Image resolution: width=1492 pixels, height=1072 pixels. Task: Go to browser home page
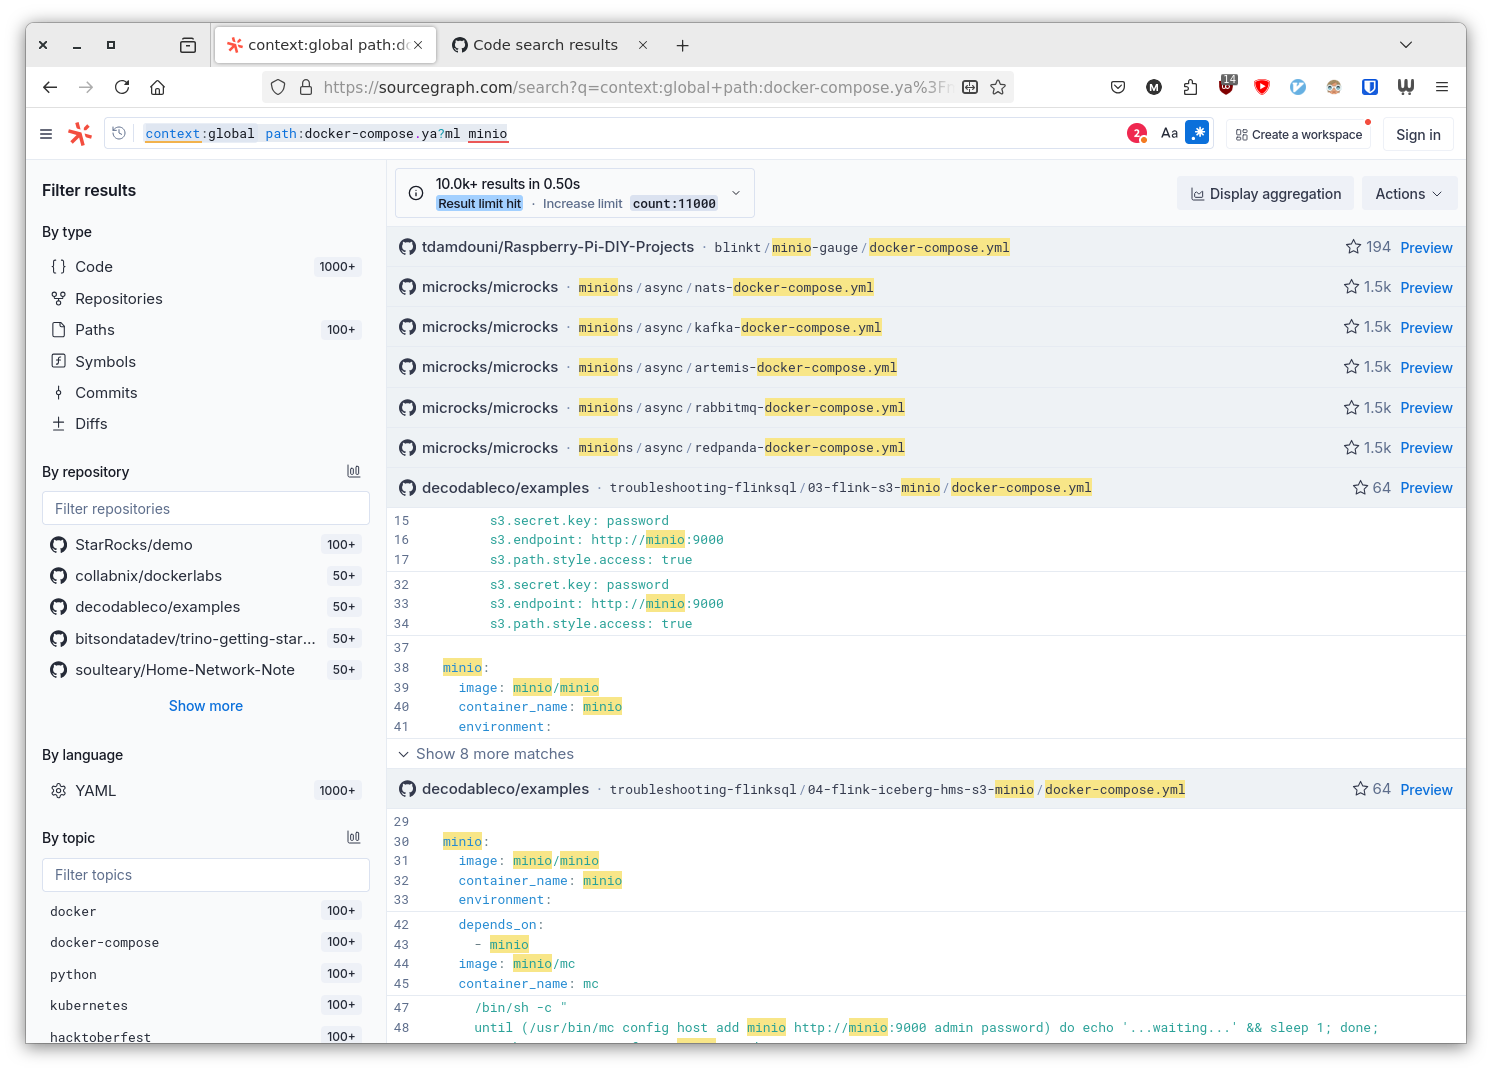[x=158, y=87]
